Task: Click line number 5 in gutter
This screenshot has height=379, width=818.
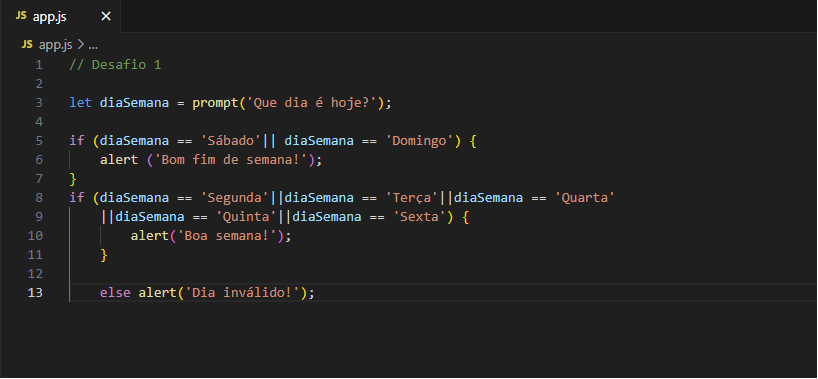Action: click(39, 141)
